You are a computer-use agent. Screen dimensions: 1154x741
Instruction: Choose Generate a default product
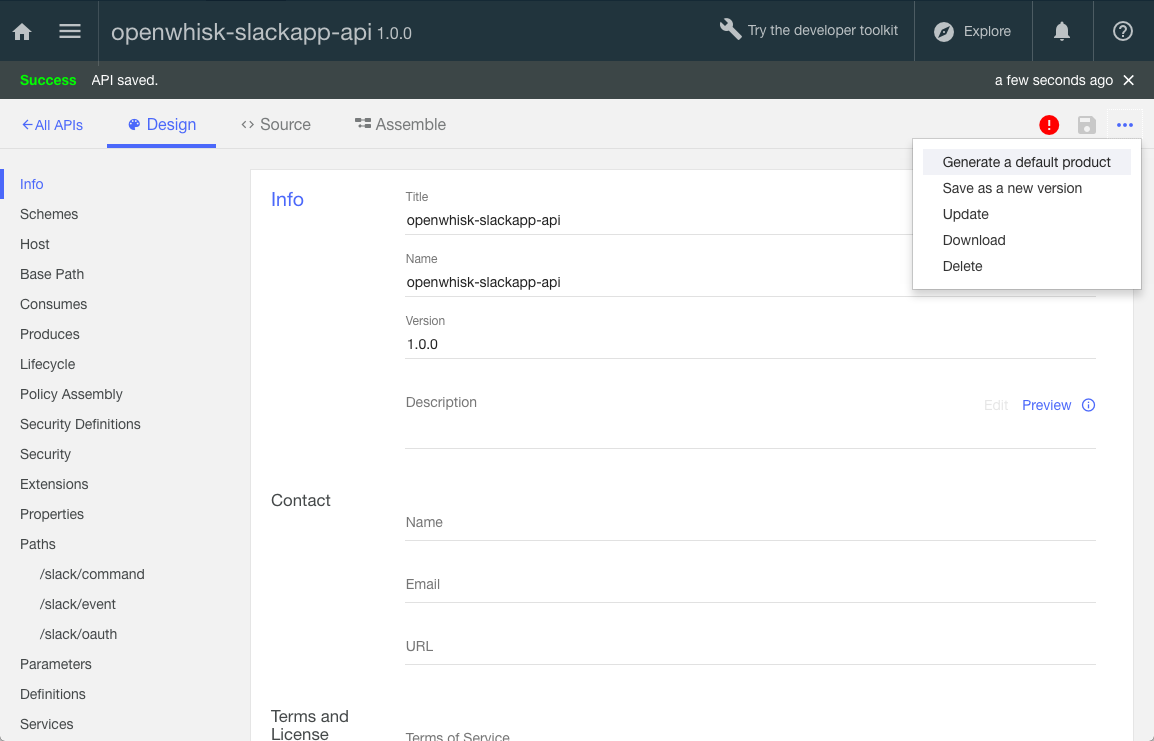click(x=1027, y=162)
